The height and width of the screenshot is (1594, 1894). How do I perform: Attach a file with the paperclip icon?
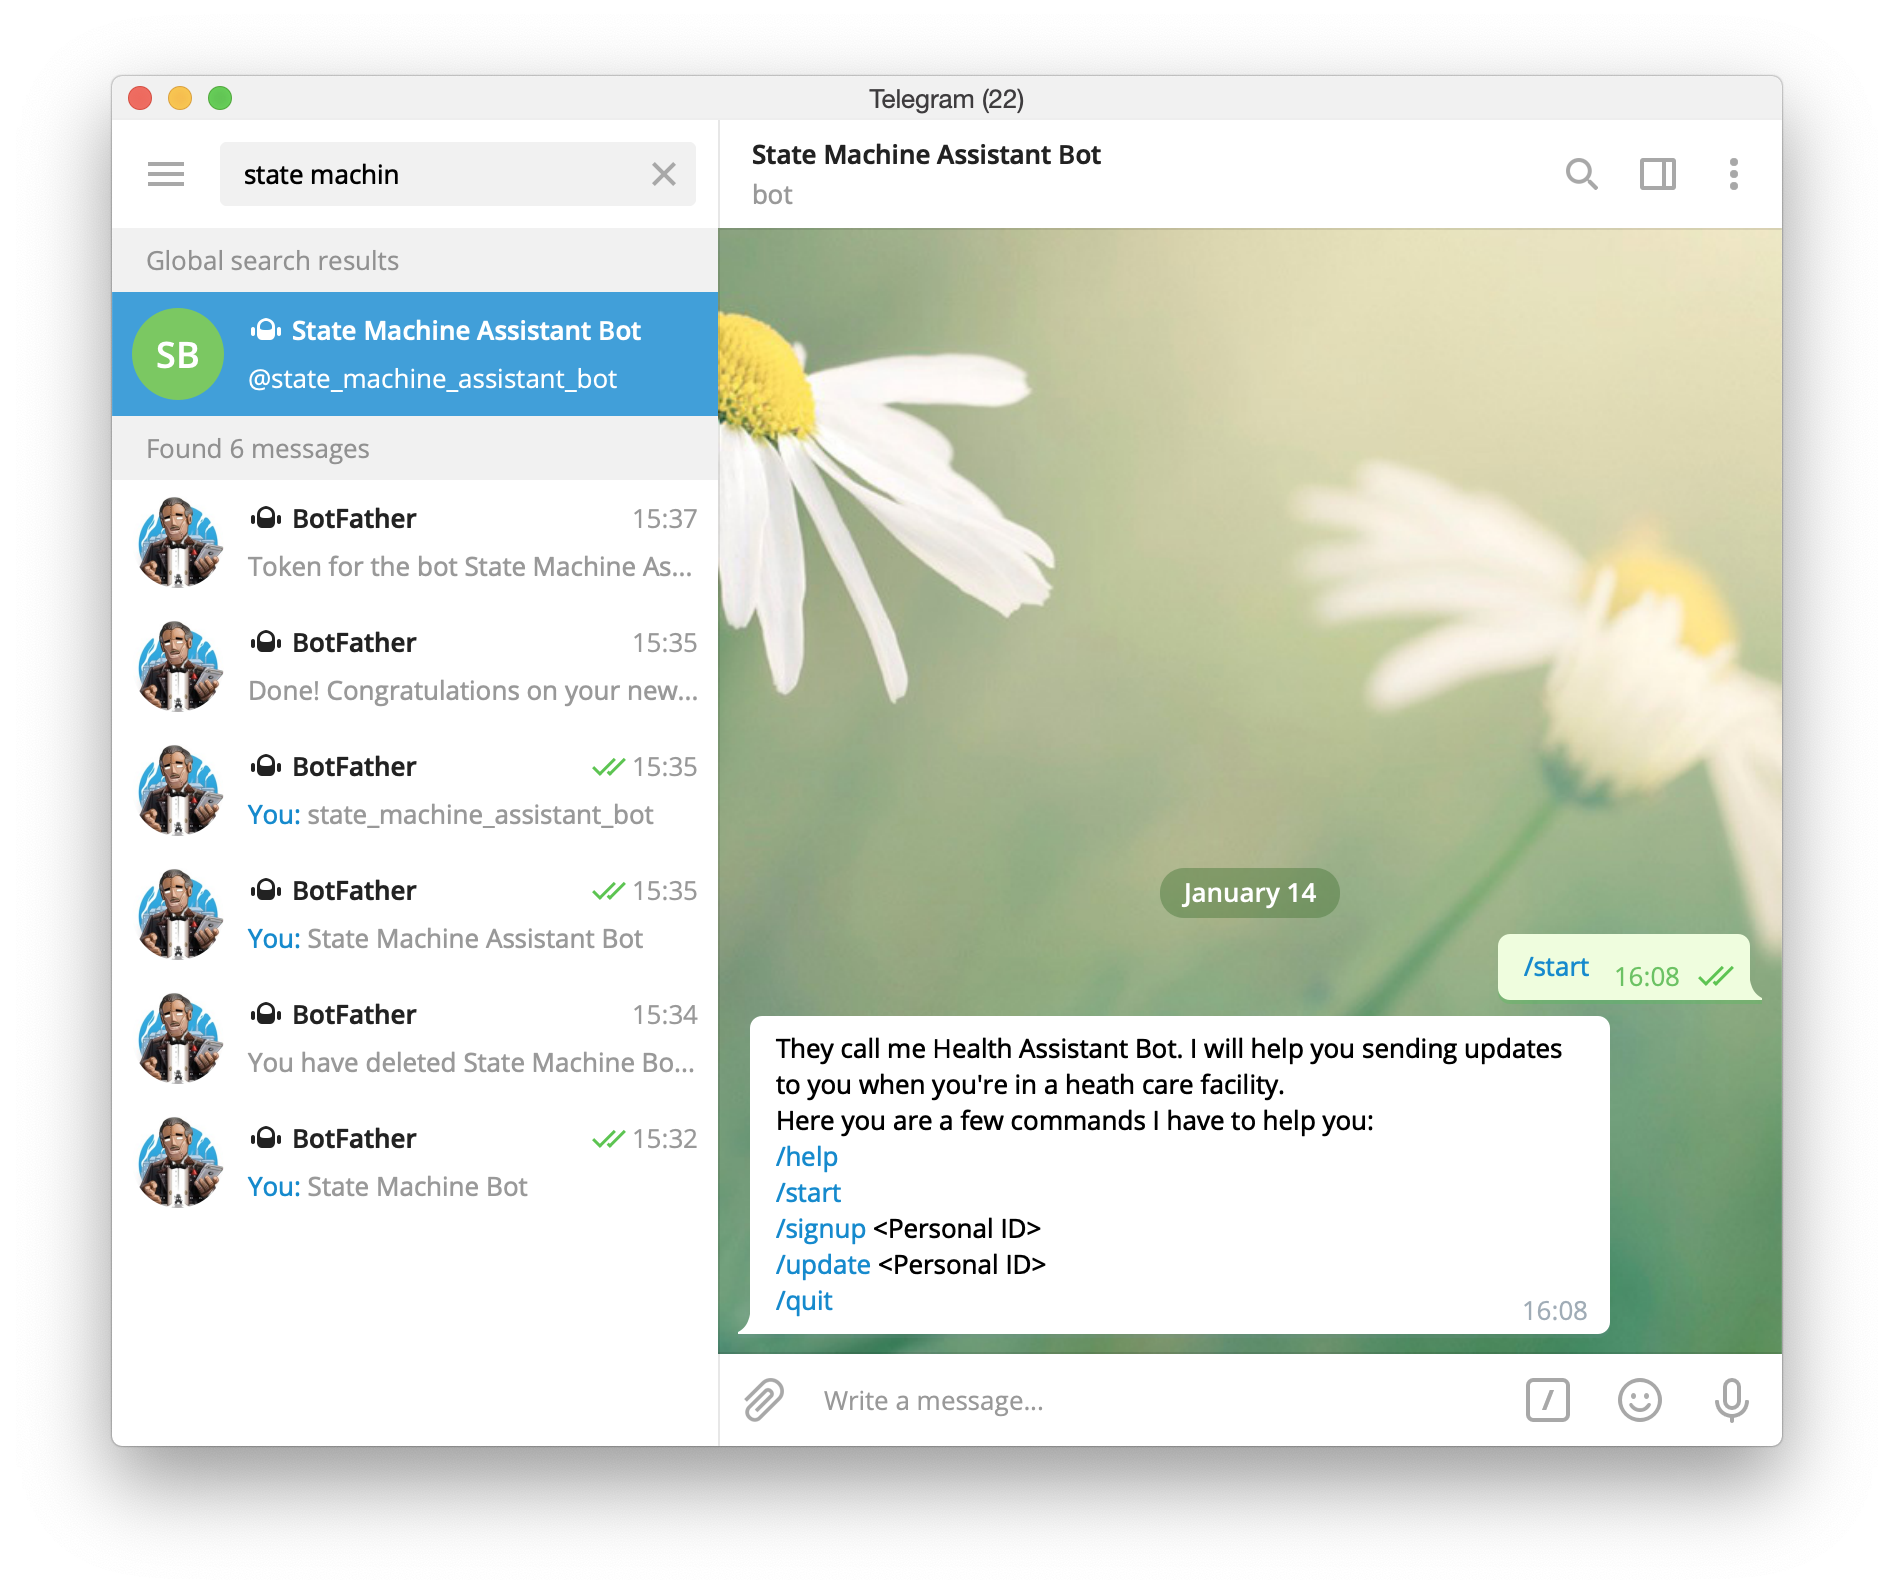click(764, 1400)
